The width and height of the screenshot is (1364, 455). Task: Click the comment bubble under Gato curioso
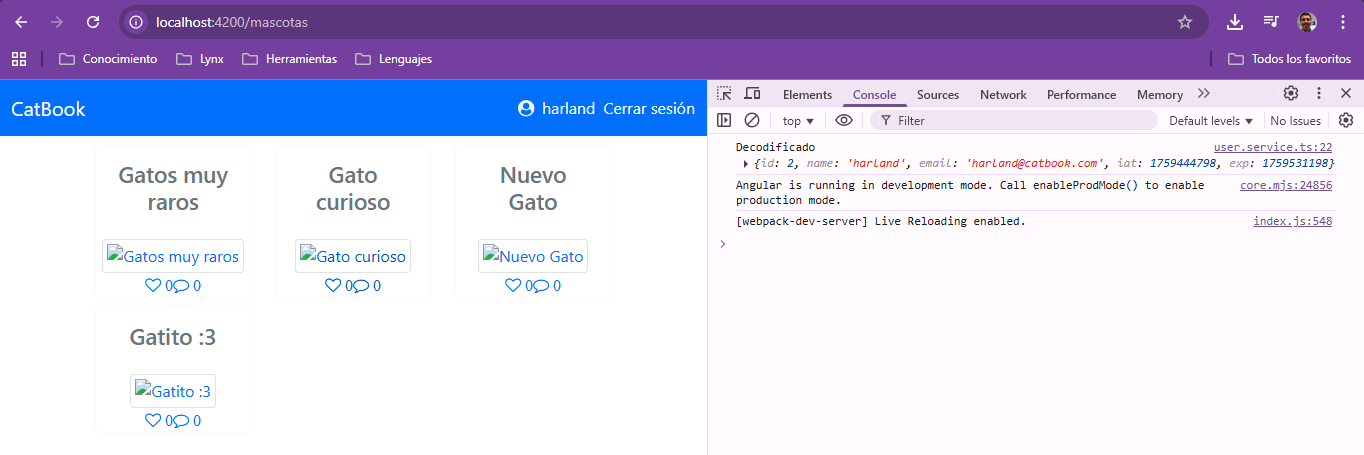[x=361, y=285]
